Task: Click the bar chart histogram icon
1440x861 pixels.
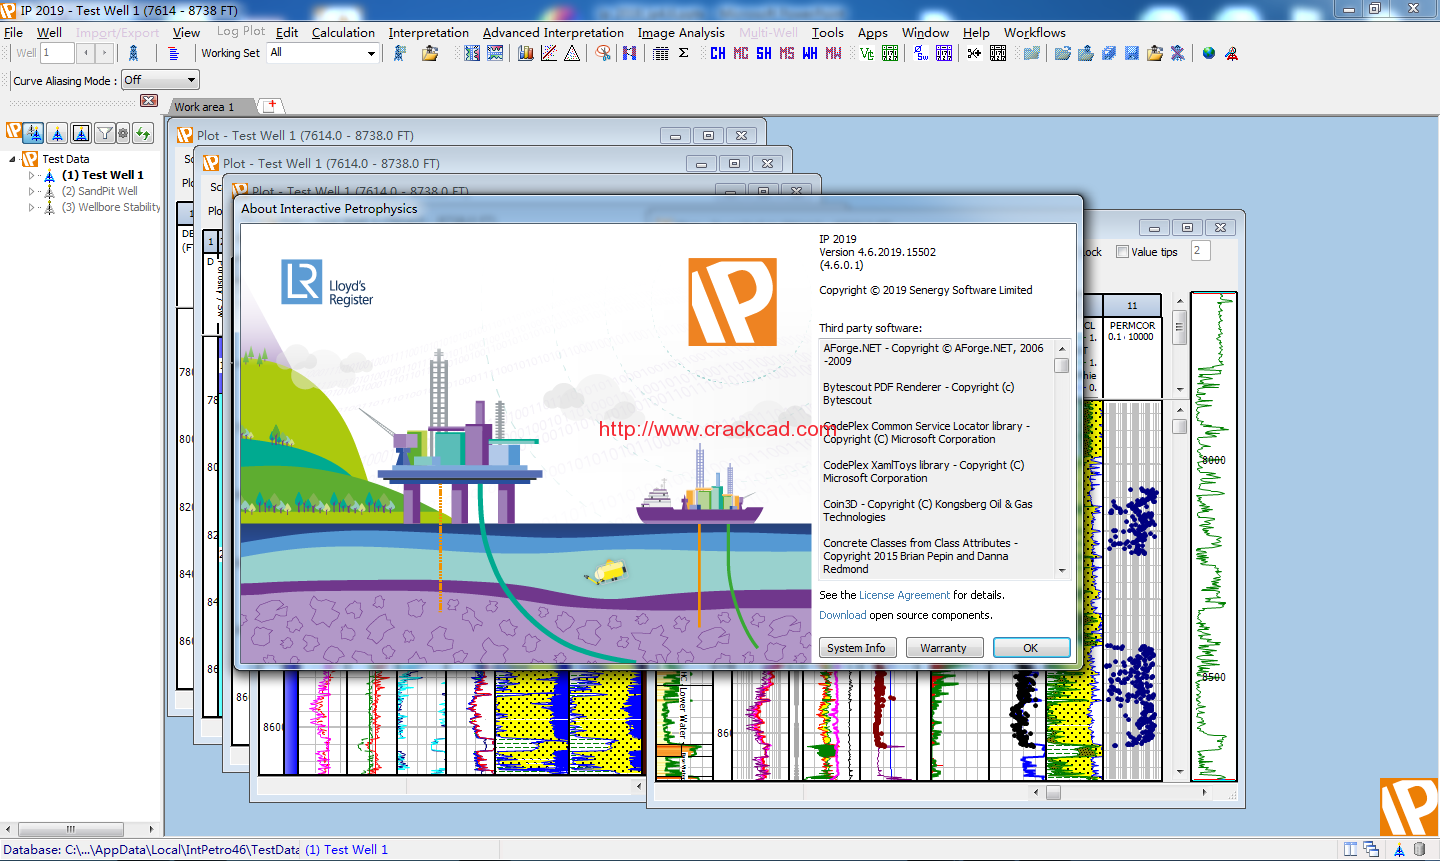Action: (x=525, y=53)
